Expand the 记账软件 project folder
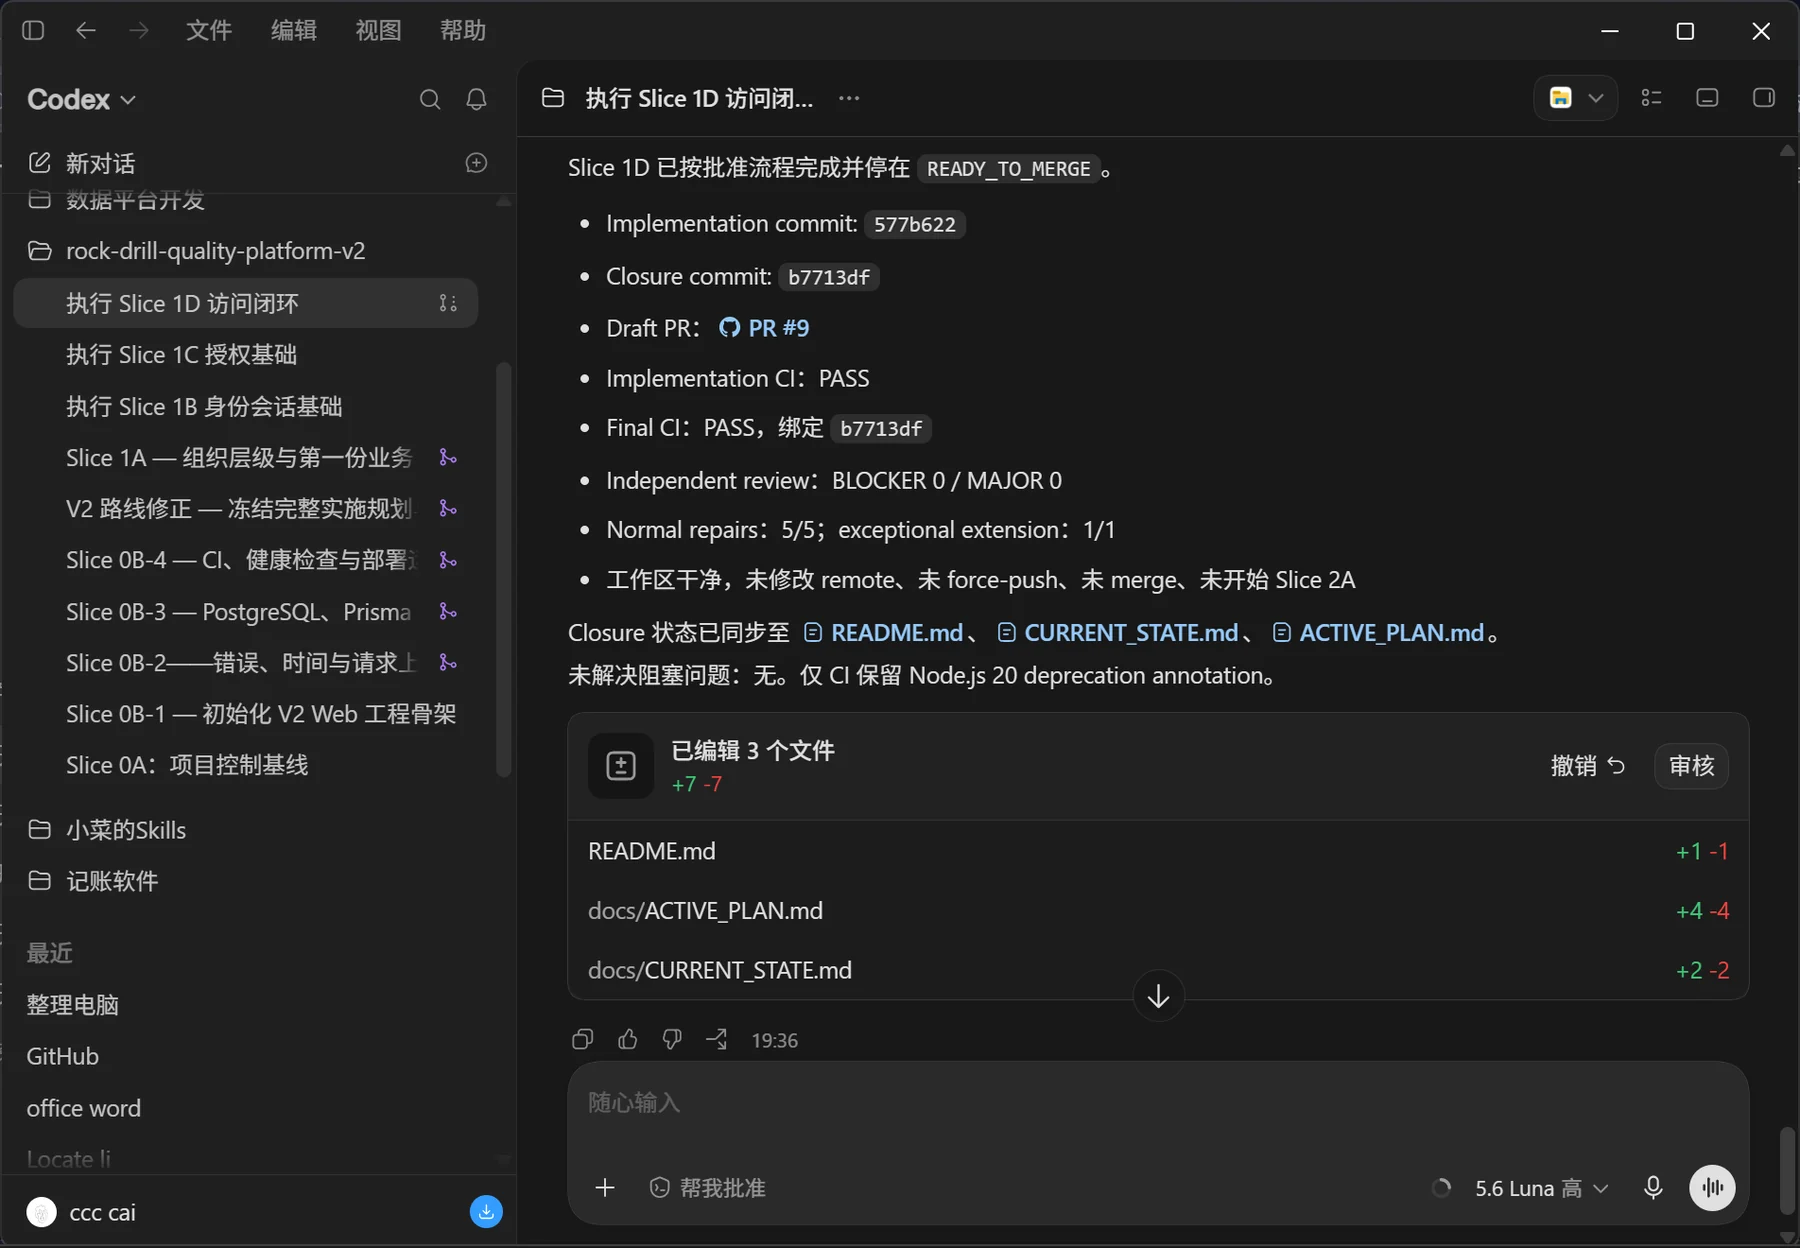 (93, 881)
